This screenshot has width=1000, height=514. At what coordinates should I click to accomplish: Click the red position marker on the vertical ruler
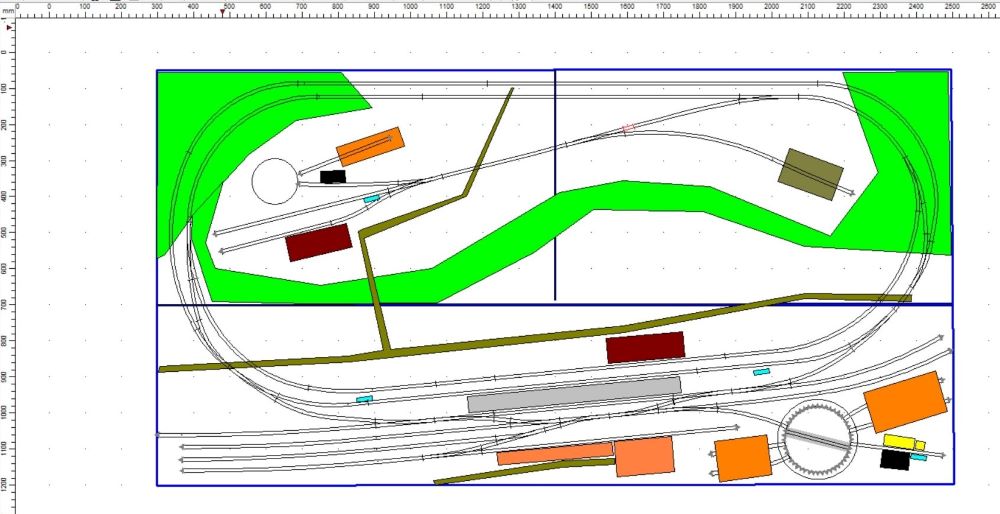pos(9,28)
